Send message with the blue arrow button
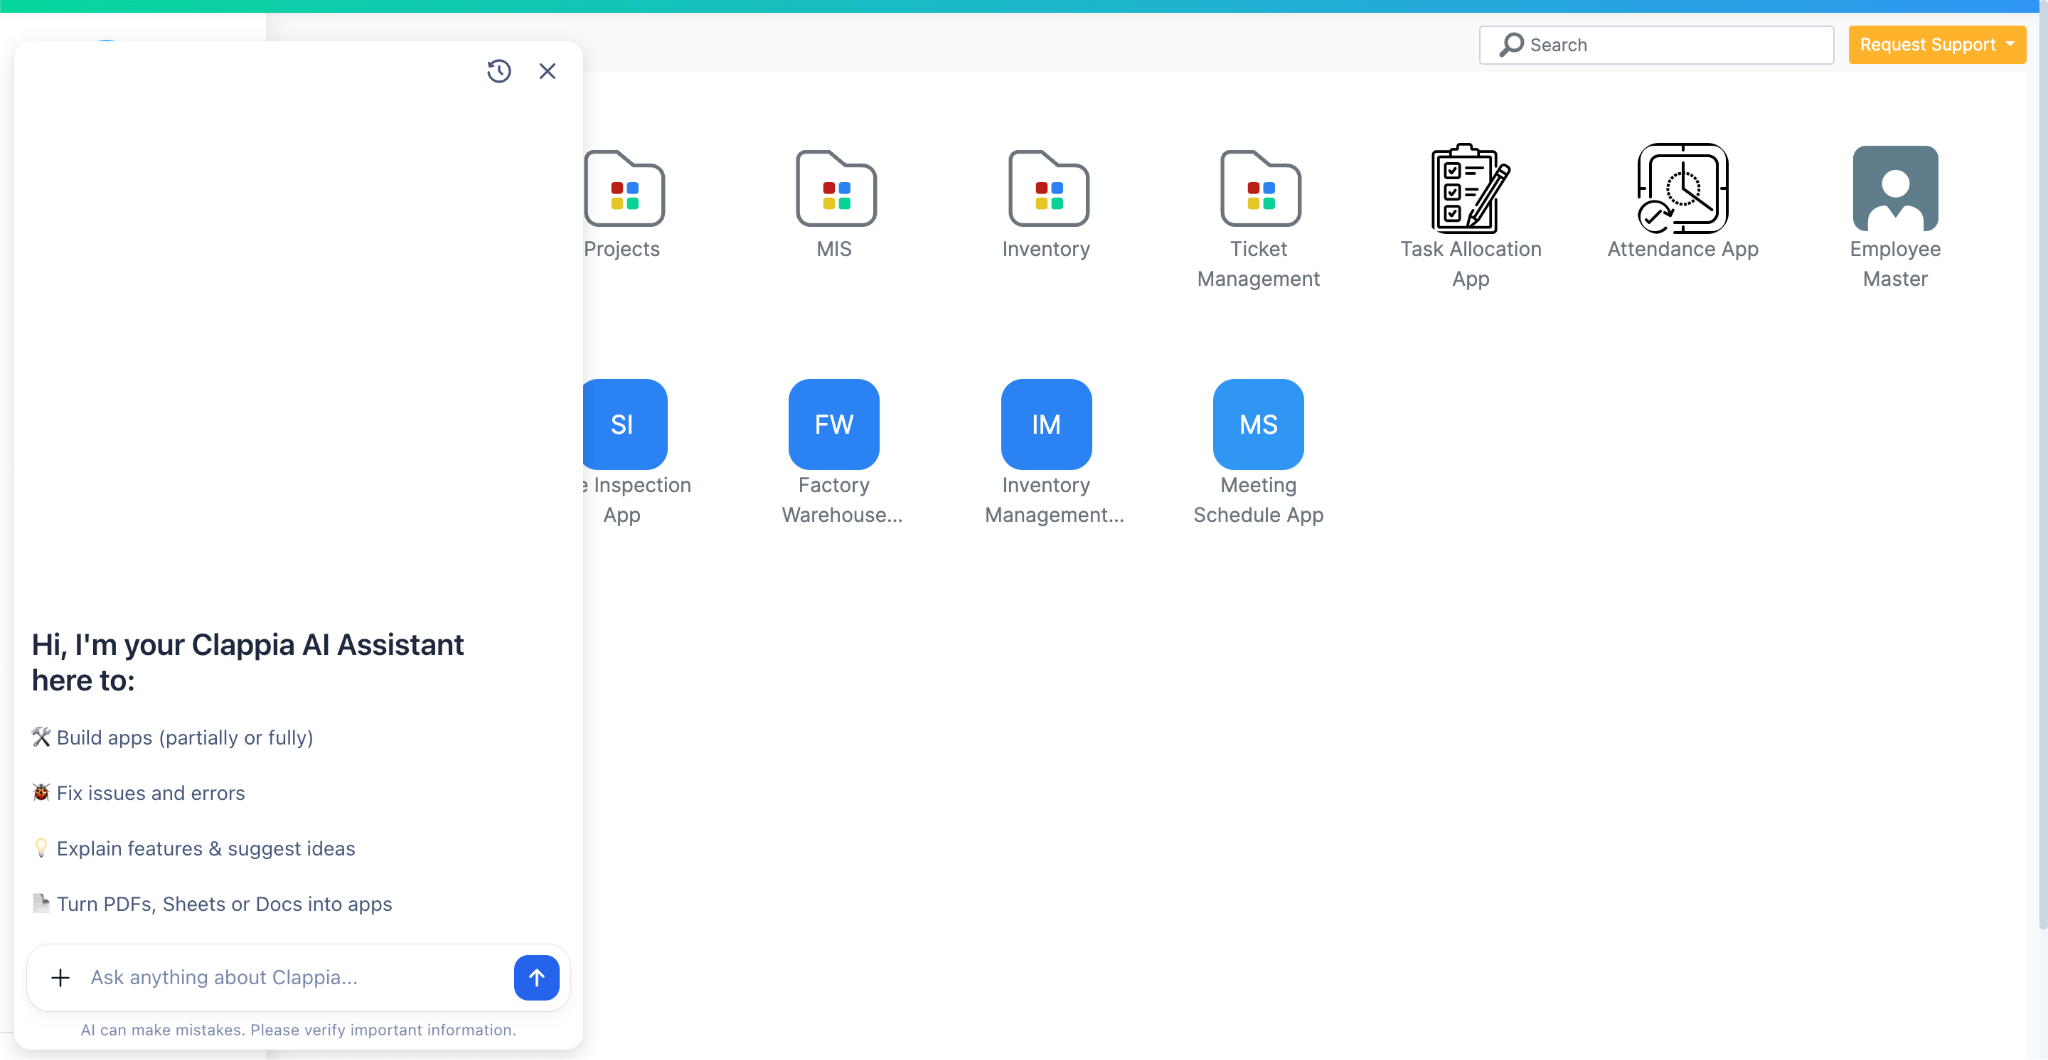The image size is (2048, 1060). click(537, 977)
